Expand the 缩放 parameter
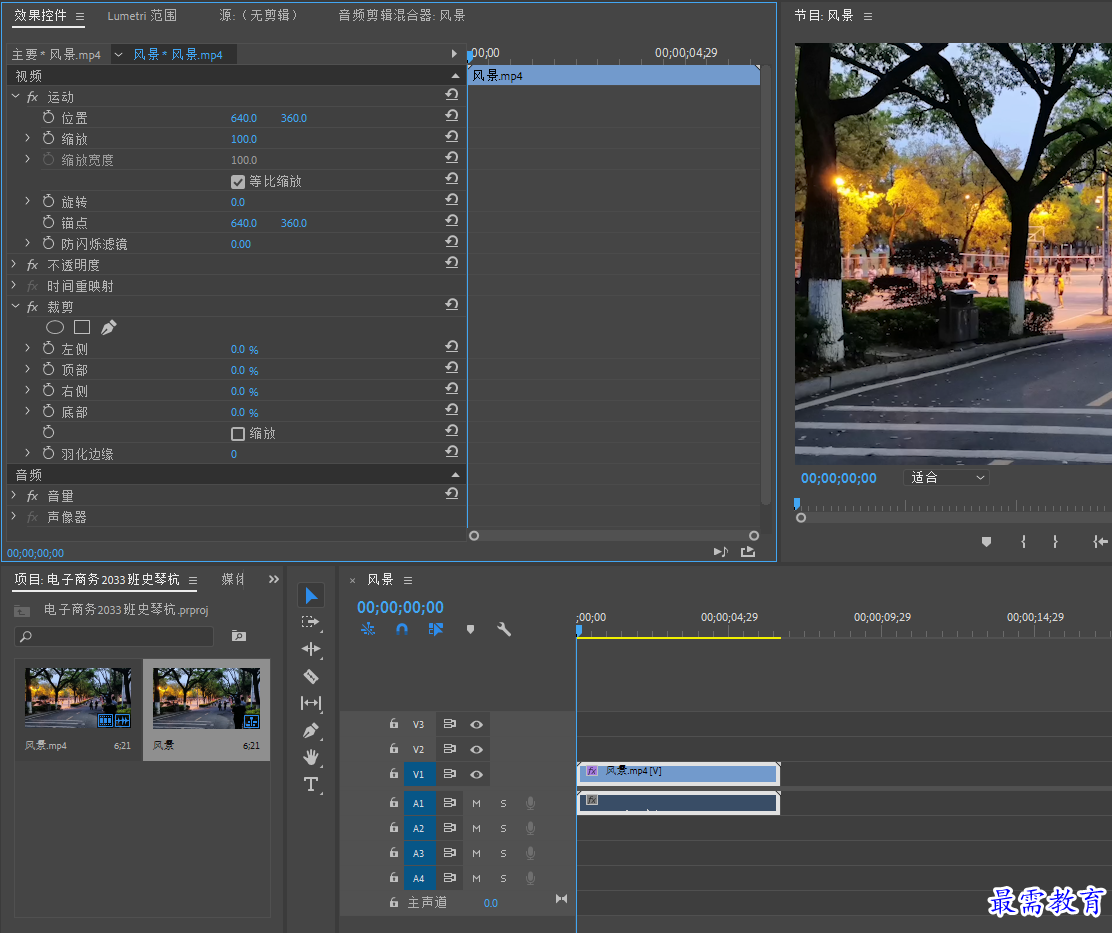This screenshot has width=1112, height=933. pos(28,138)
